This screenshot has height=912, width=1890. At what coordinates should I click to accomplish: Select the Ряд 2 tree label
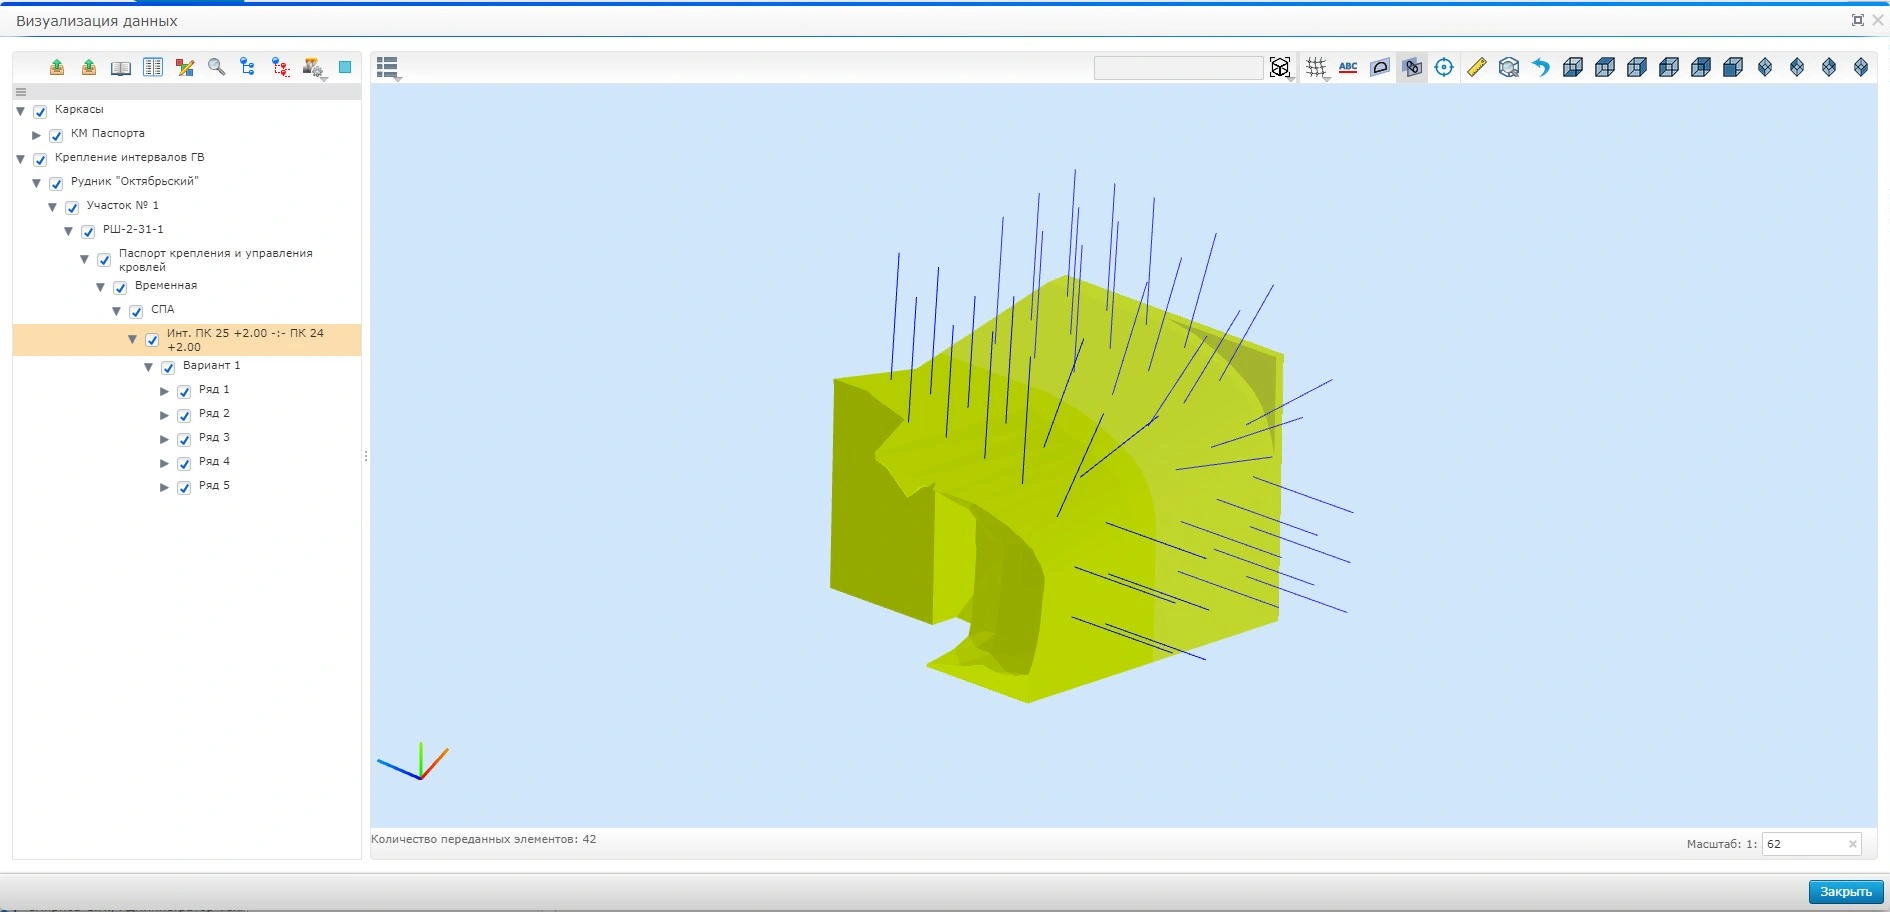214,413
